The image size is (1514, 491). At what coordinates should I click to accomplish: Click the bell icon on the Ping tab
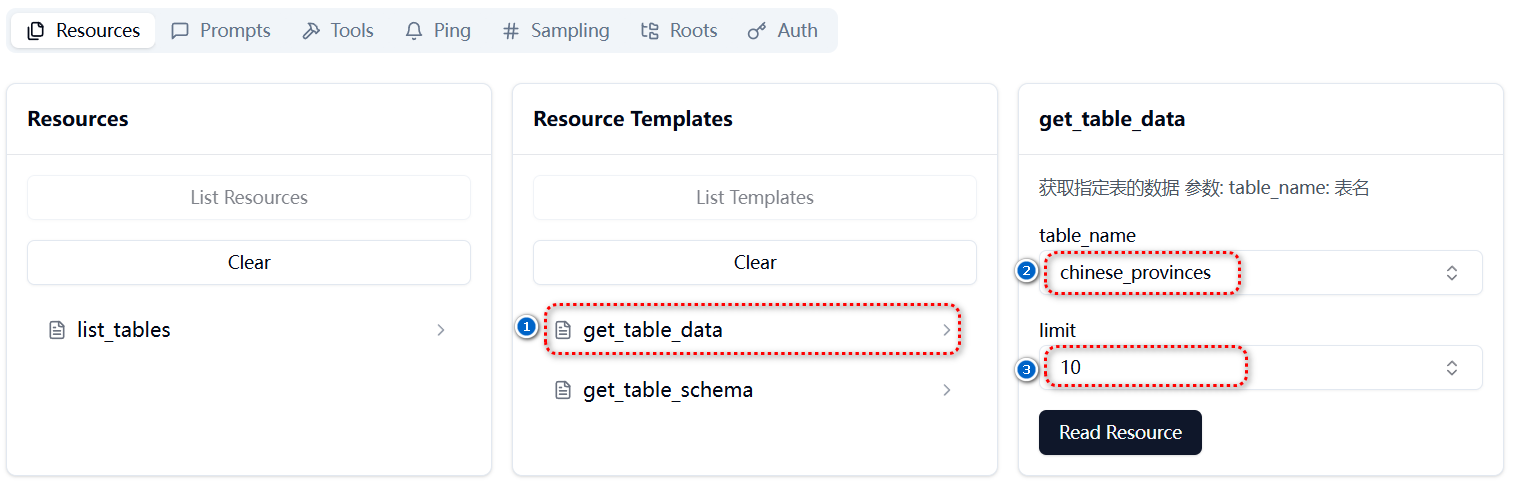tap(414, 31)
